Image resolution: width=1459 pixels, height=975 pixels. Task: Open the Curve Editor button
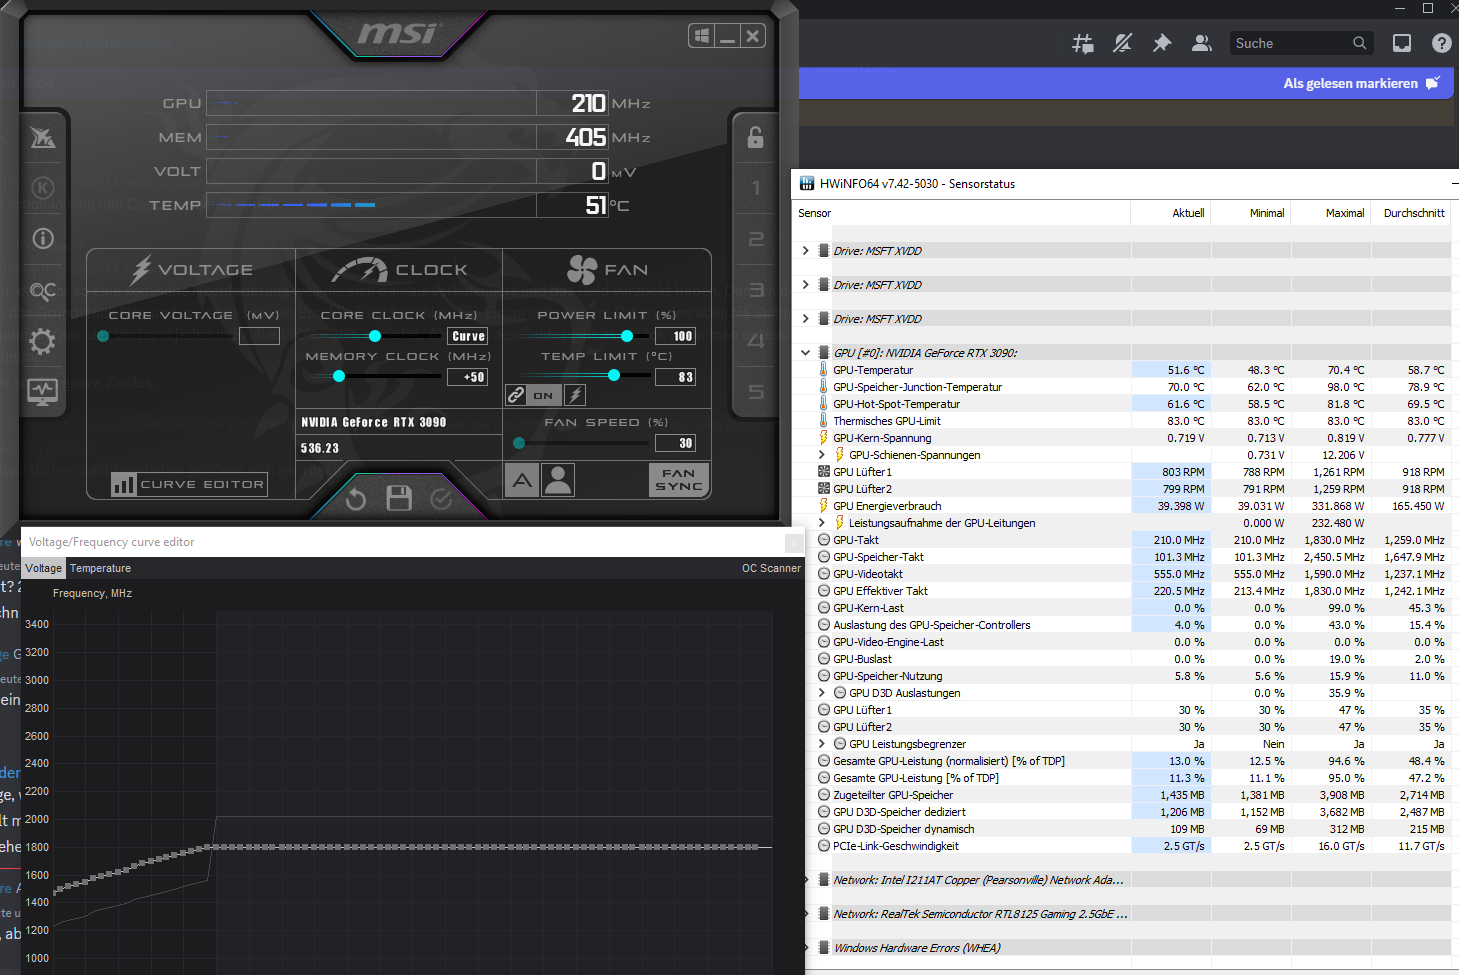[190, 484]
